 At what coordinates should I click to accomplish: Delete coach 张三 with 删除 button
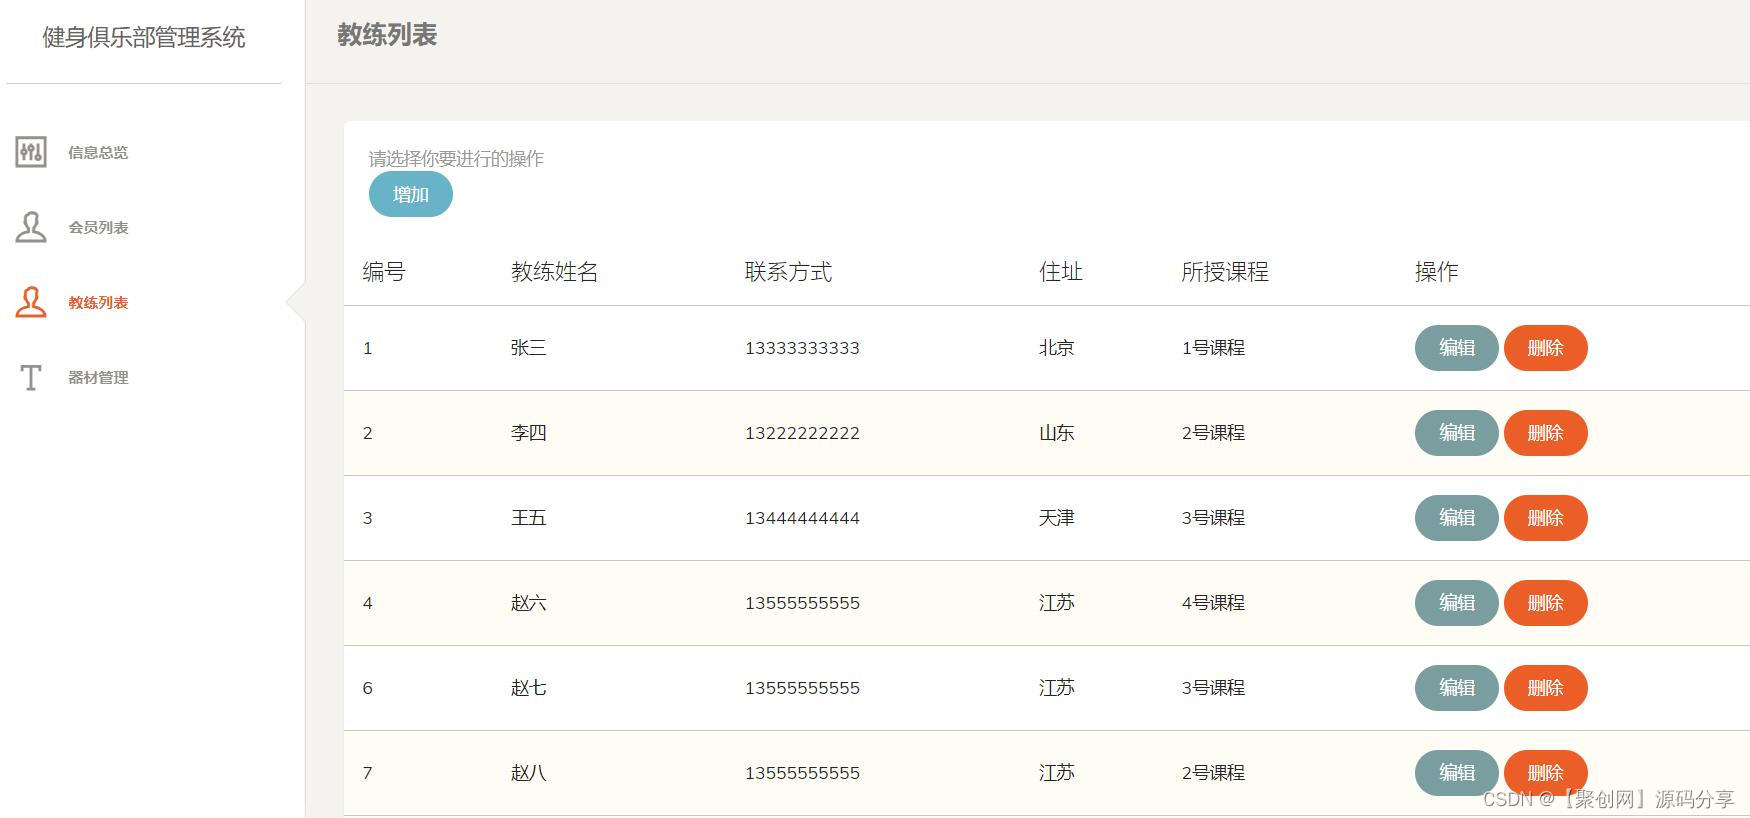click(1546, 348)
